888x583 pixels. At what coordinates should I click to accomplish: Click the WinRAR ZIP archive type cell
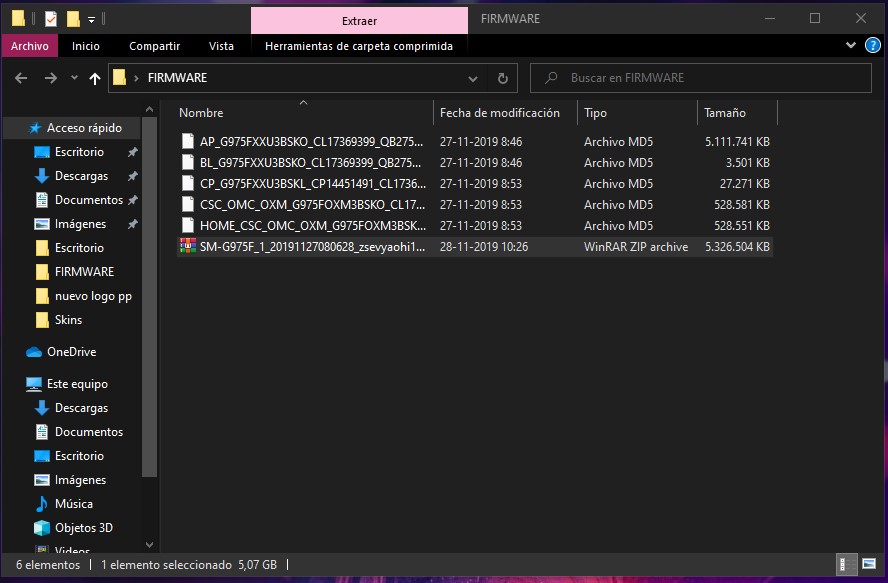coord(636,246)
